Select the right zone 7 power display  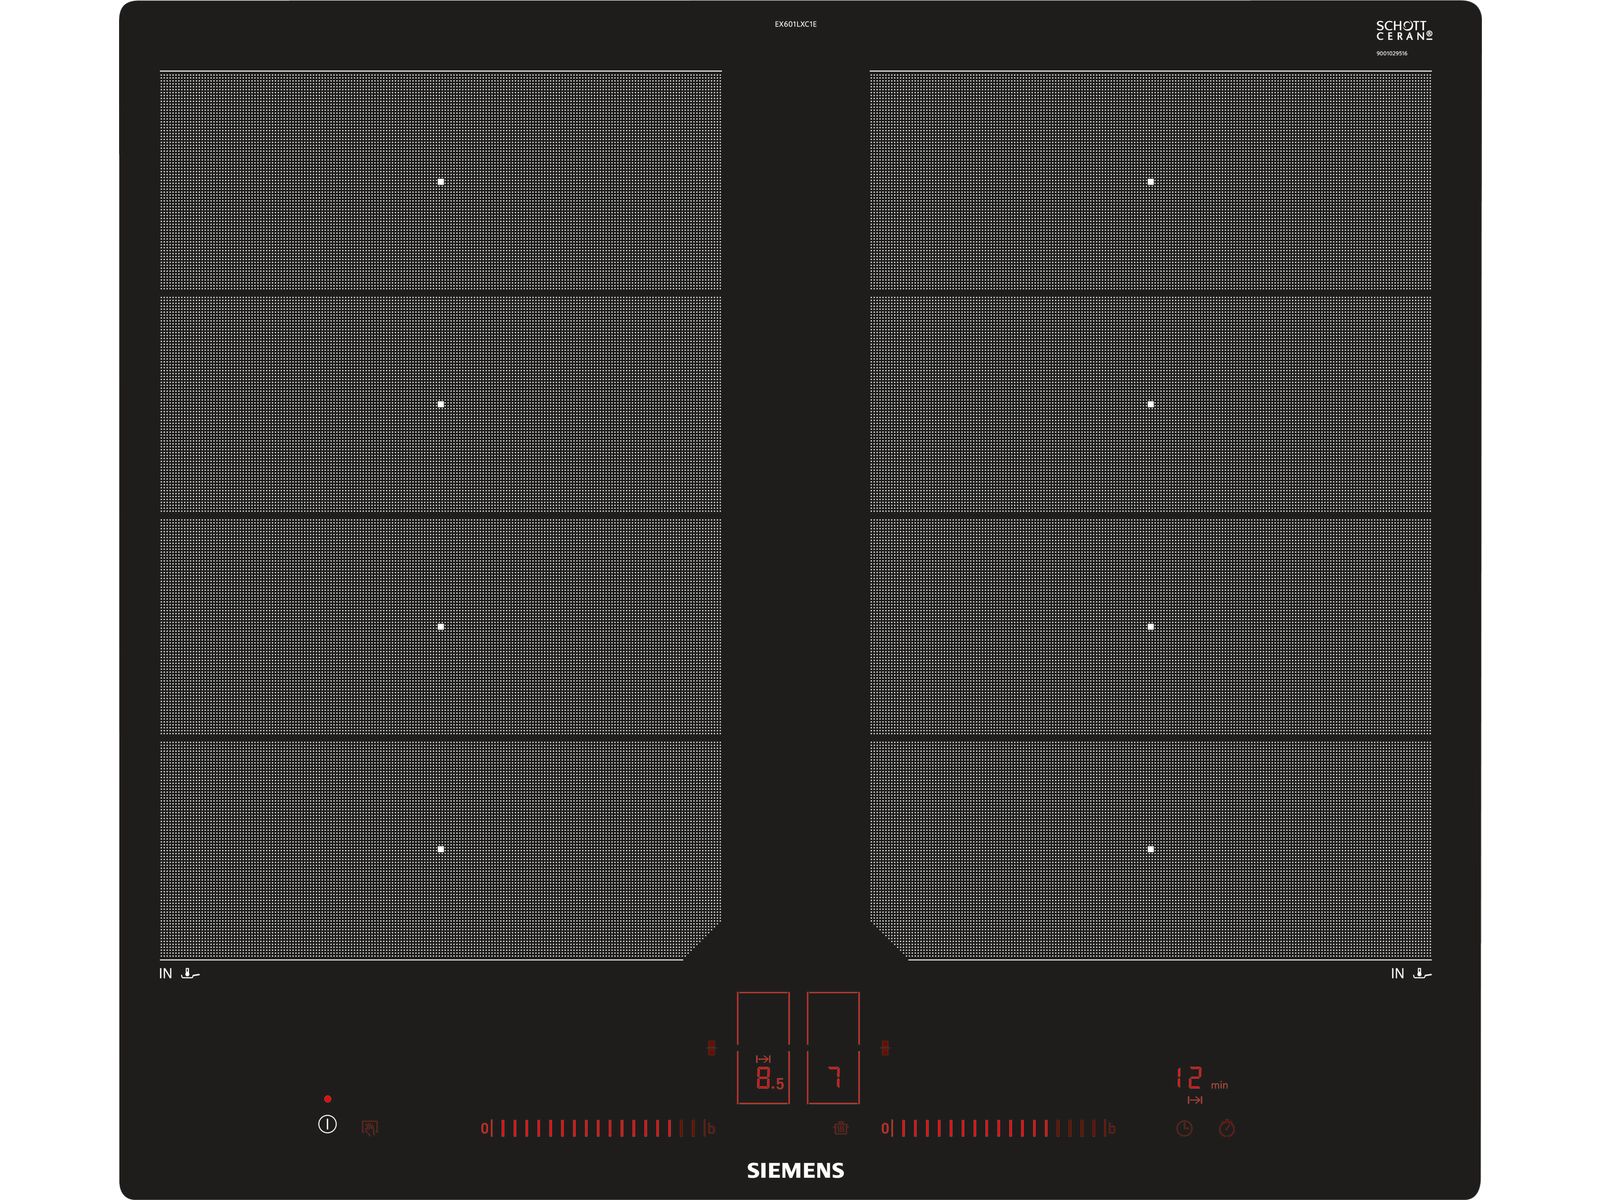pos(834,1078)
